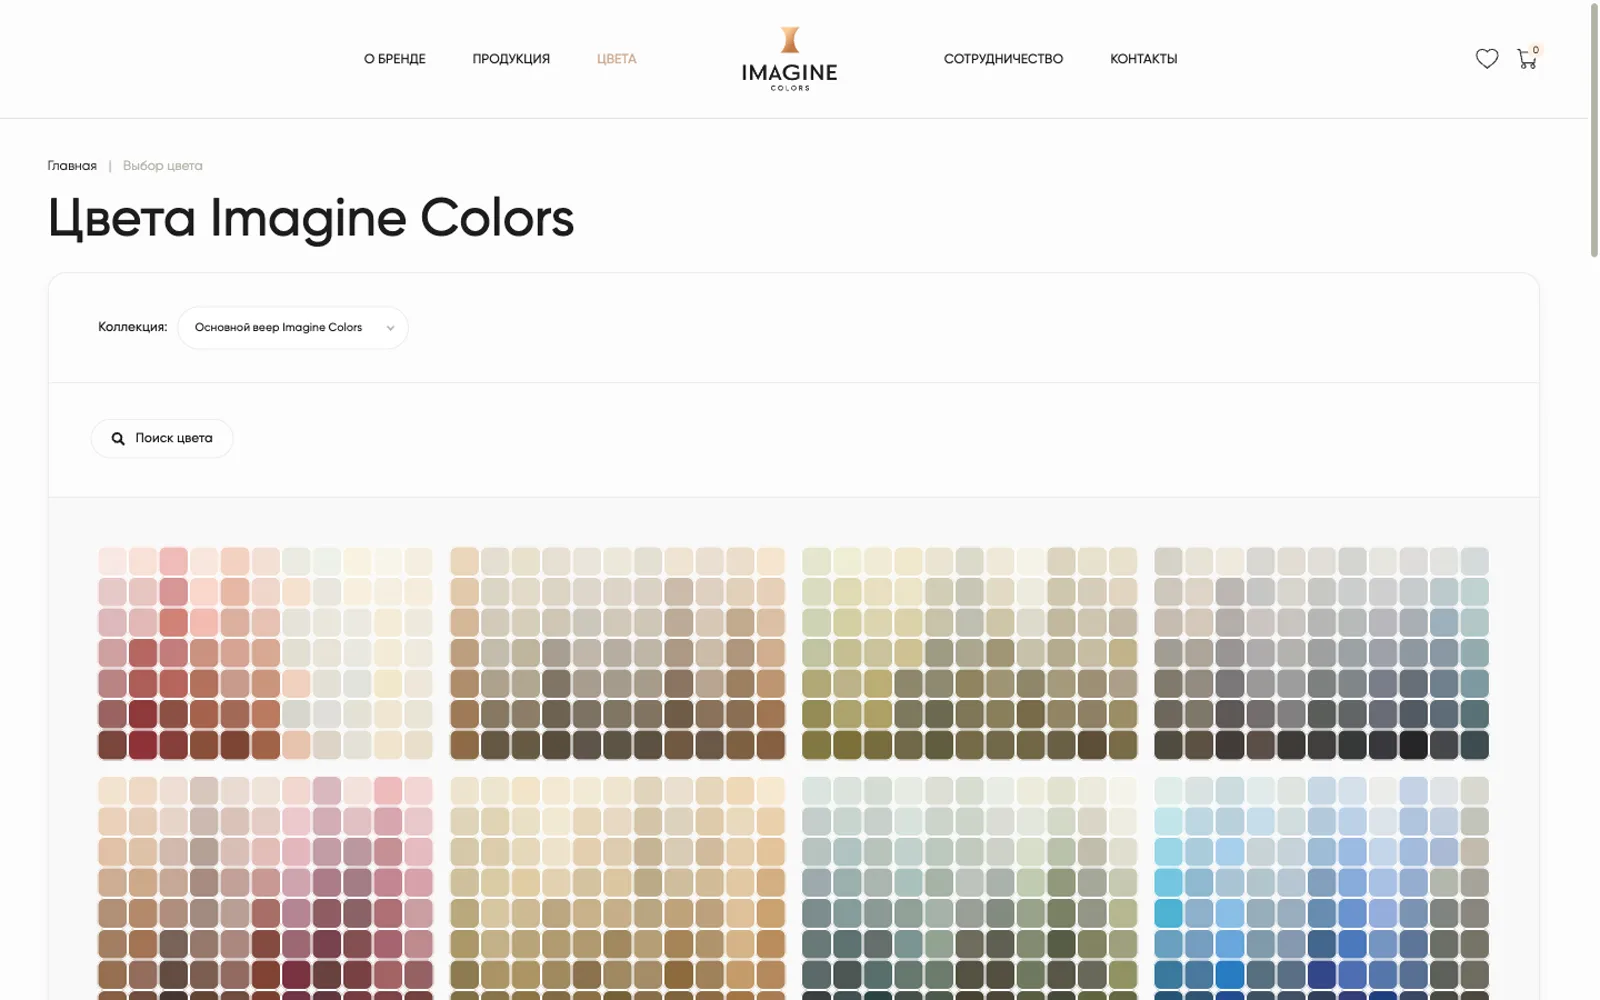Open the shopping cart icon
This screenshot has height=1000, width=1600.
pyautogui.click(x=1527, y=59)
